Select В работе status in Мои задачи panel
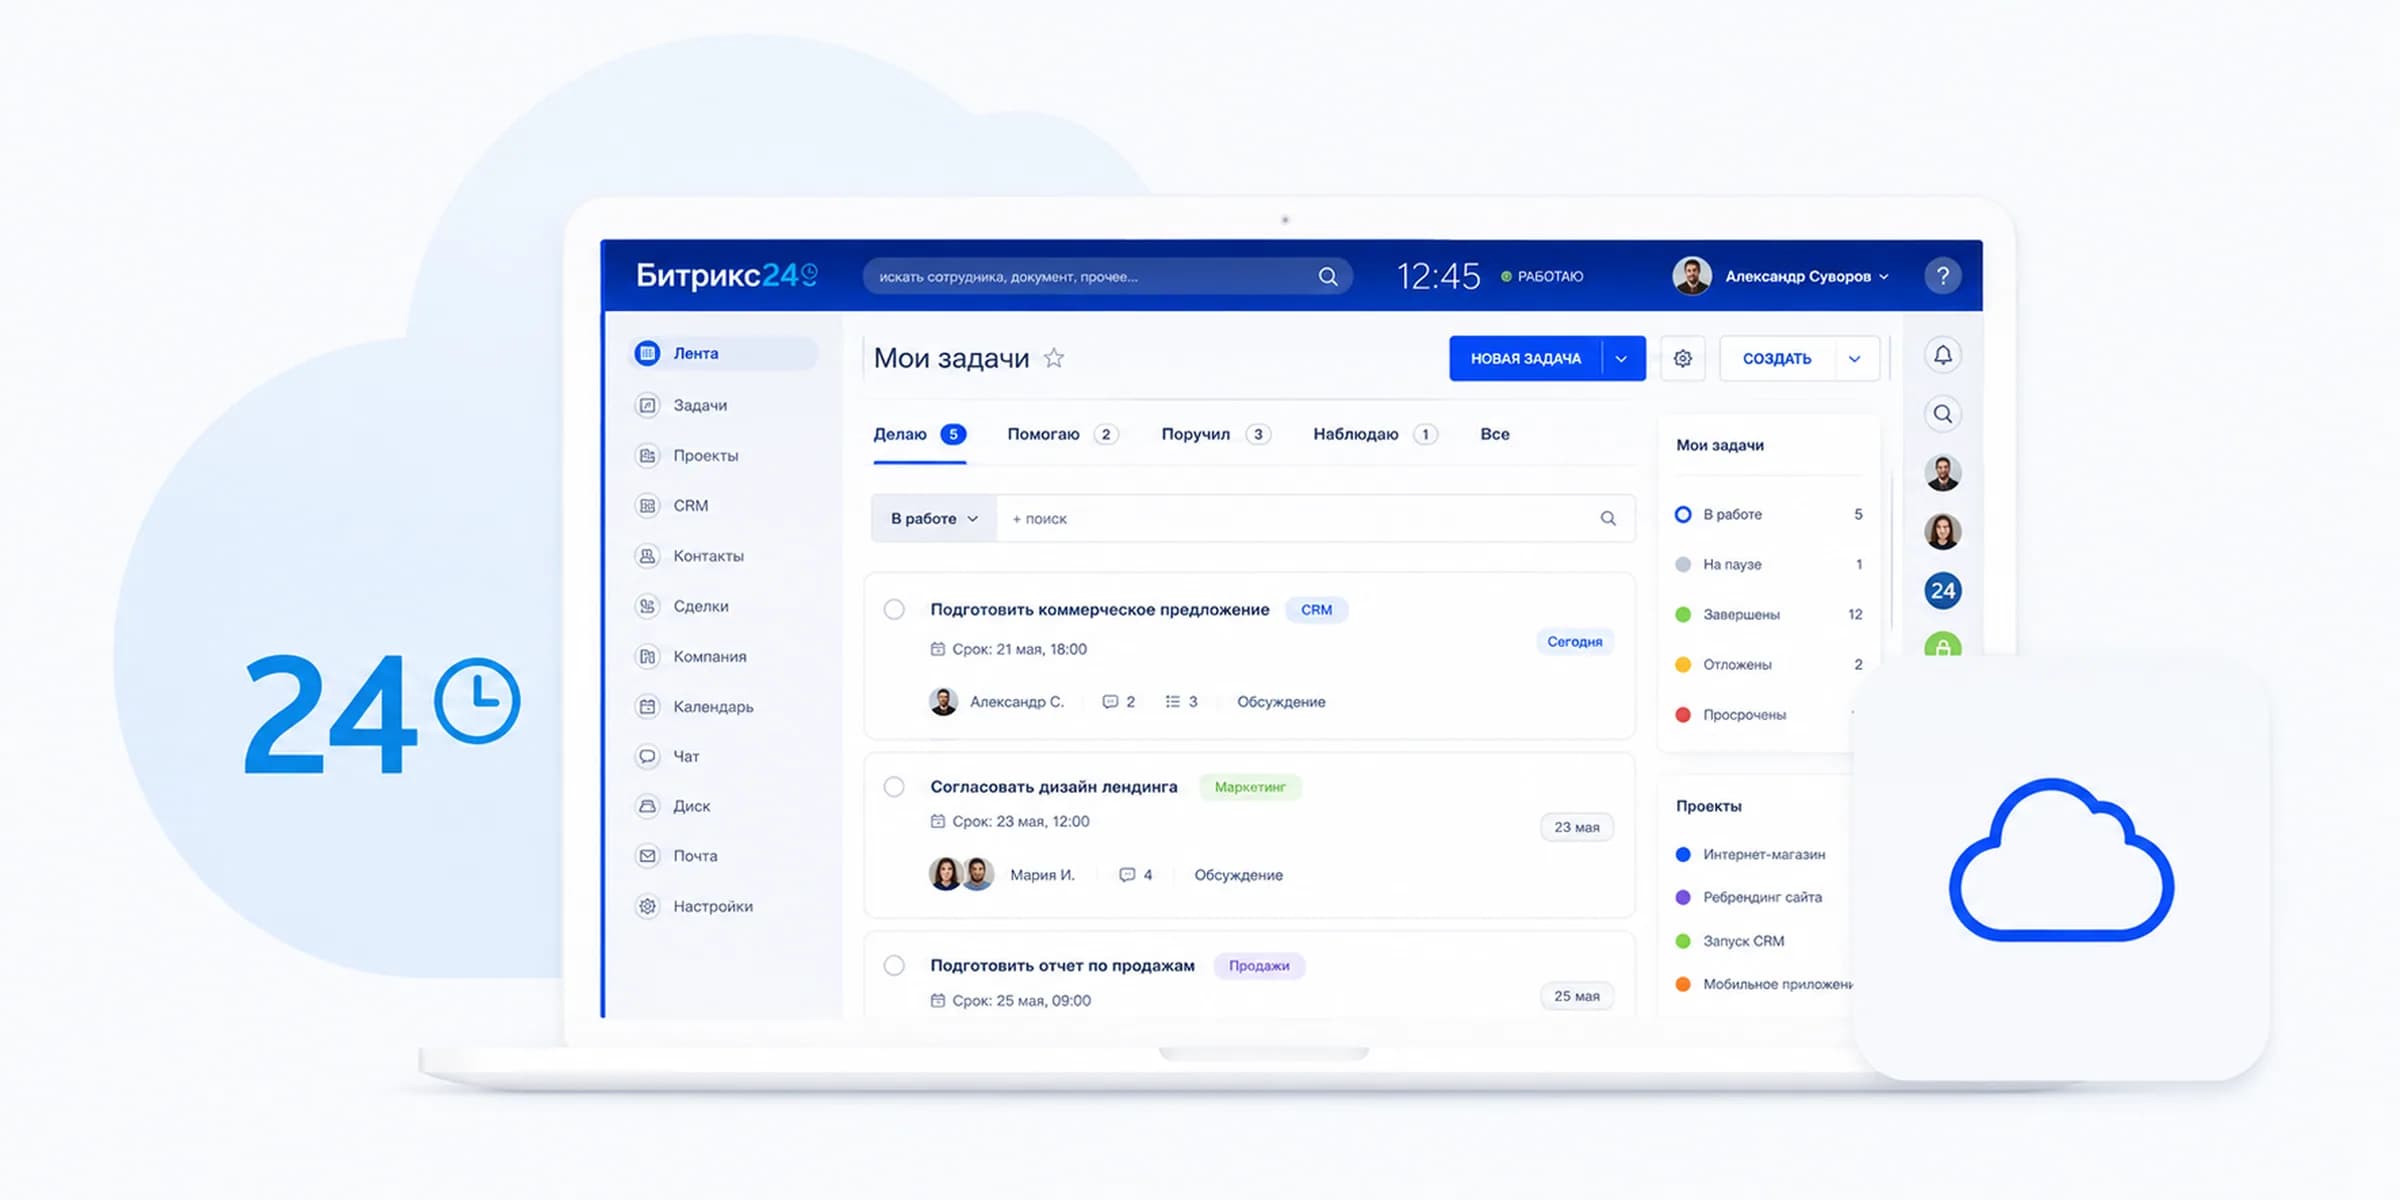The image size is (2400, 1200). [x=1769, y=514]
